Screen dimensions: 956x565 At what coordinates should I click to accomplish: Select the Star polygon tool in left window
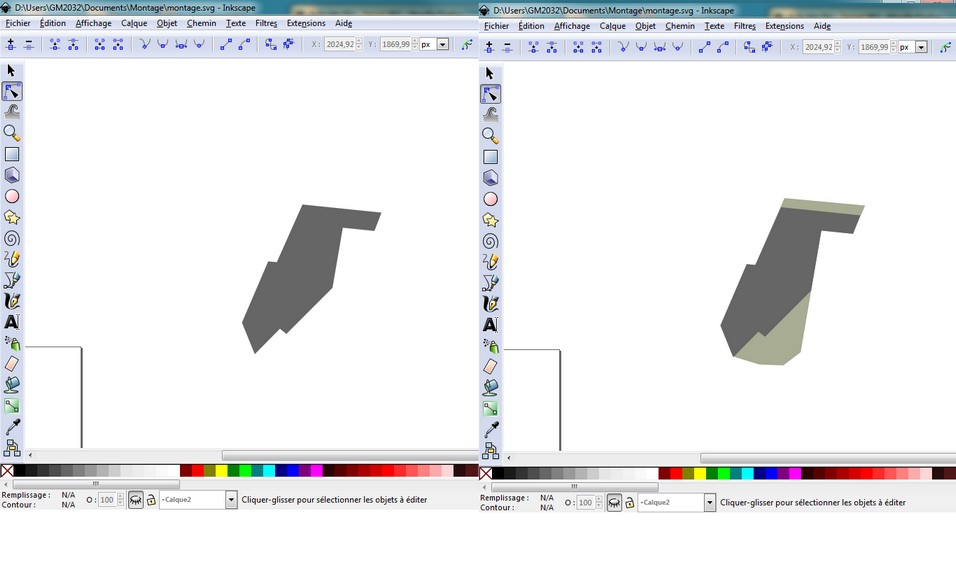coord(12,218)
